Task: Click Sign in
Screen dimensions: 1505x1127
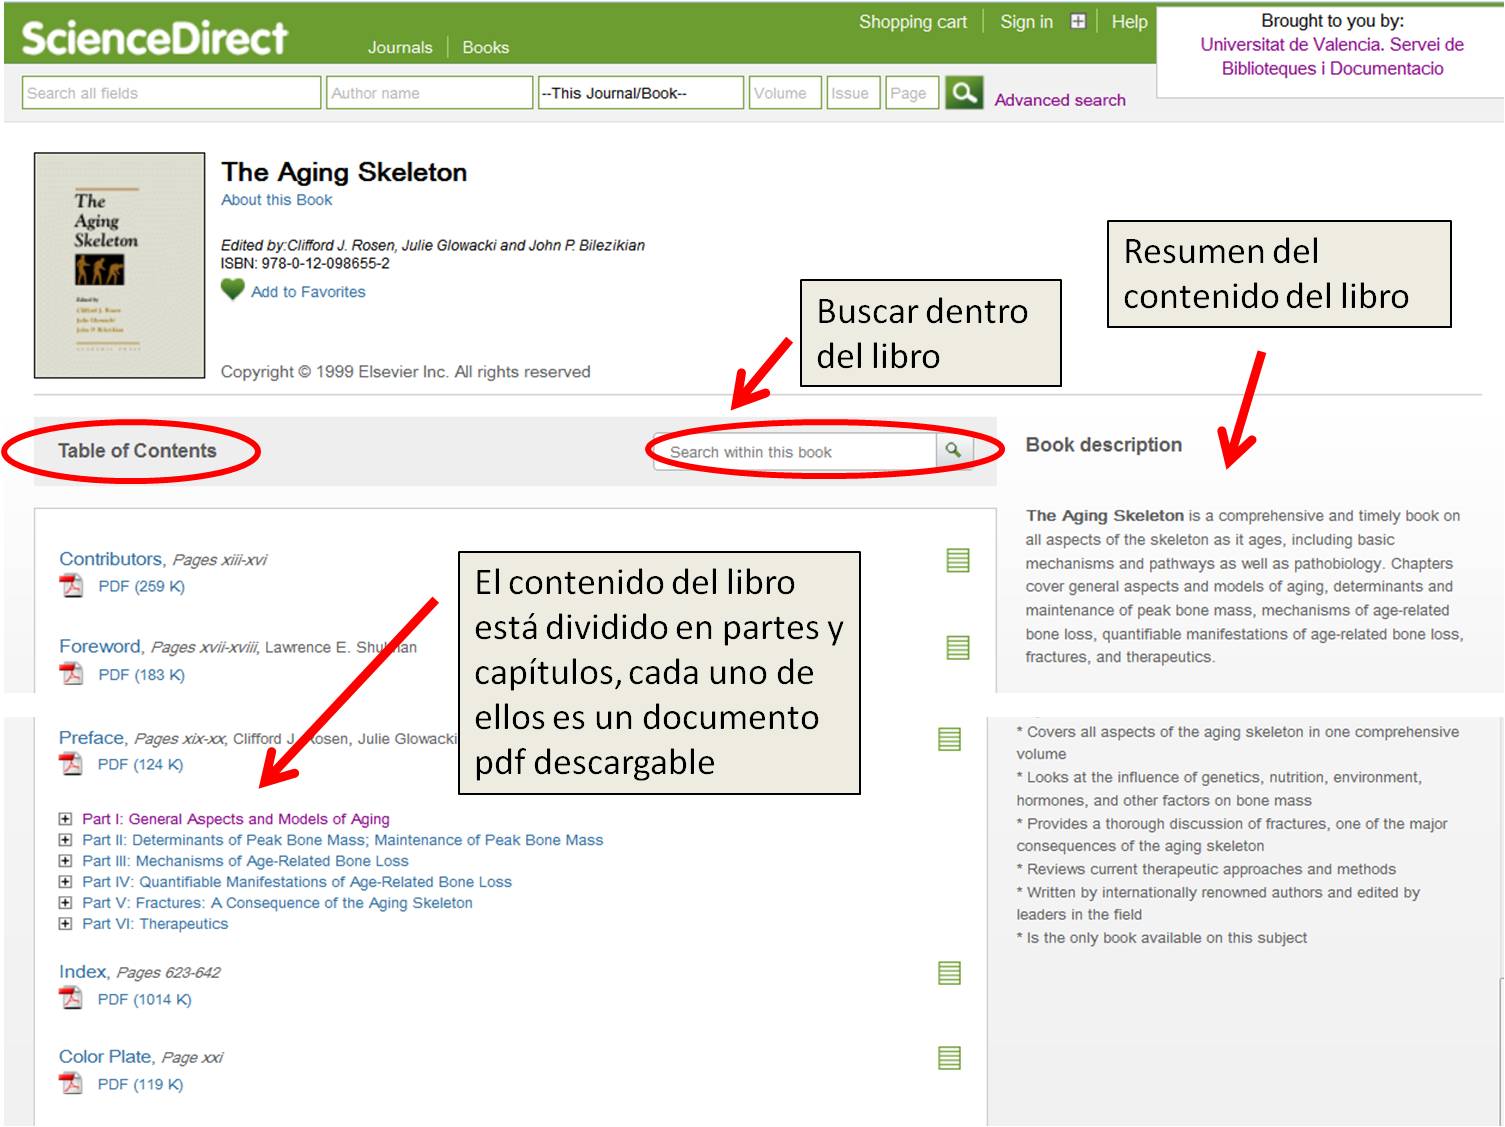Action: coord(1026,22)
